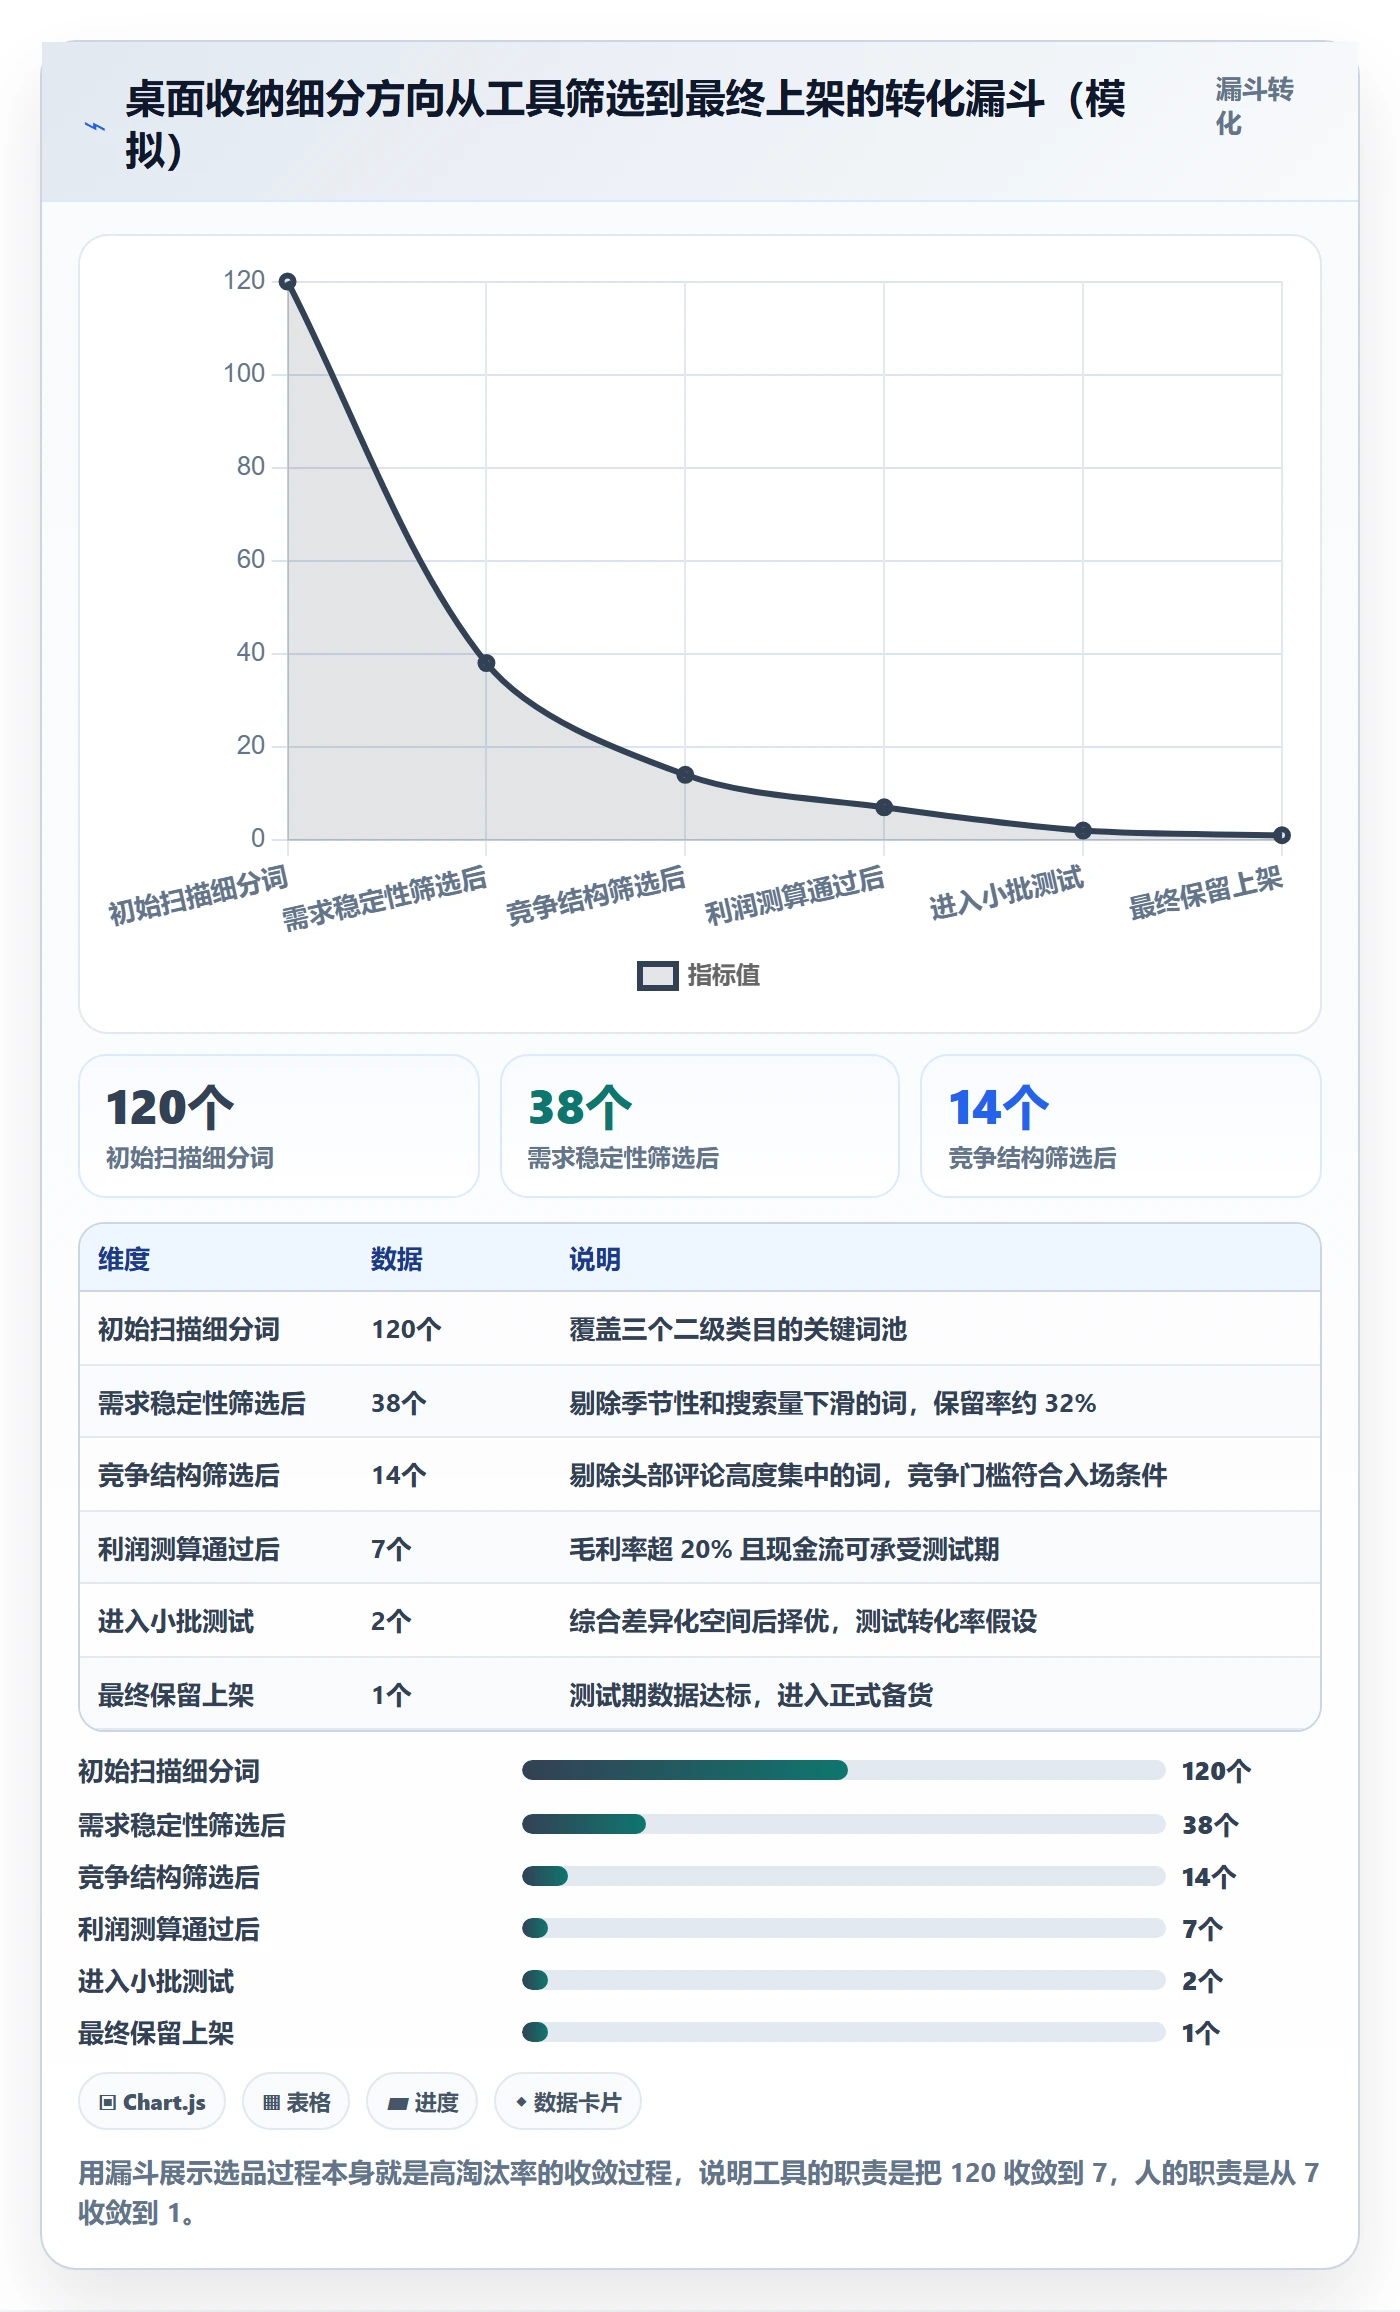Click the 进入小批测试 progress bar

(844, 1980)
